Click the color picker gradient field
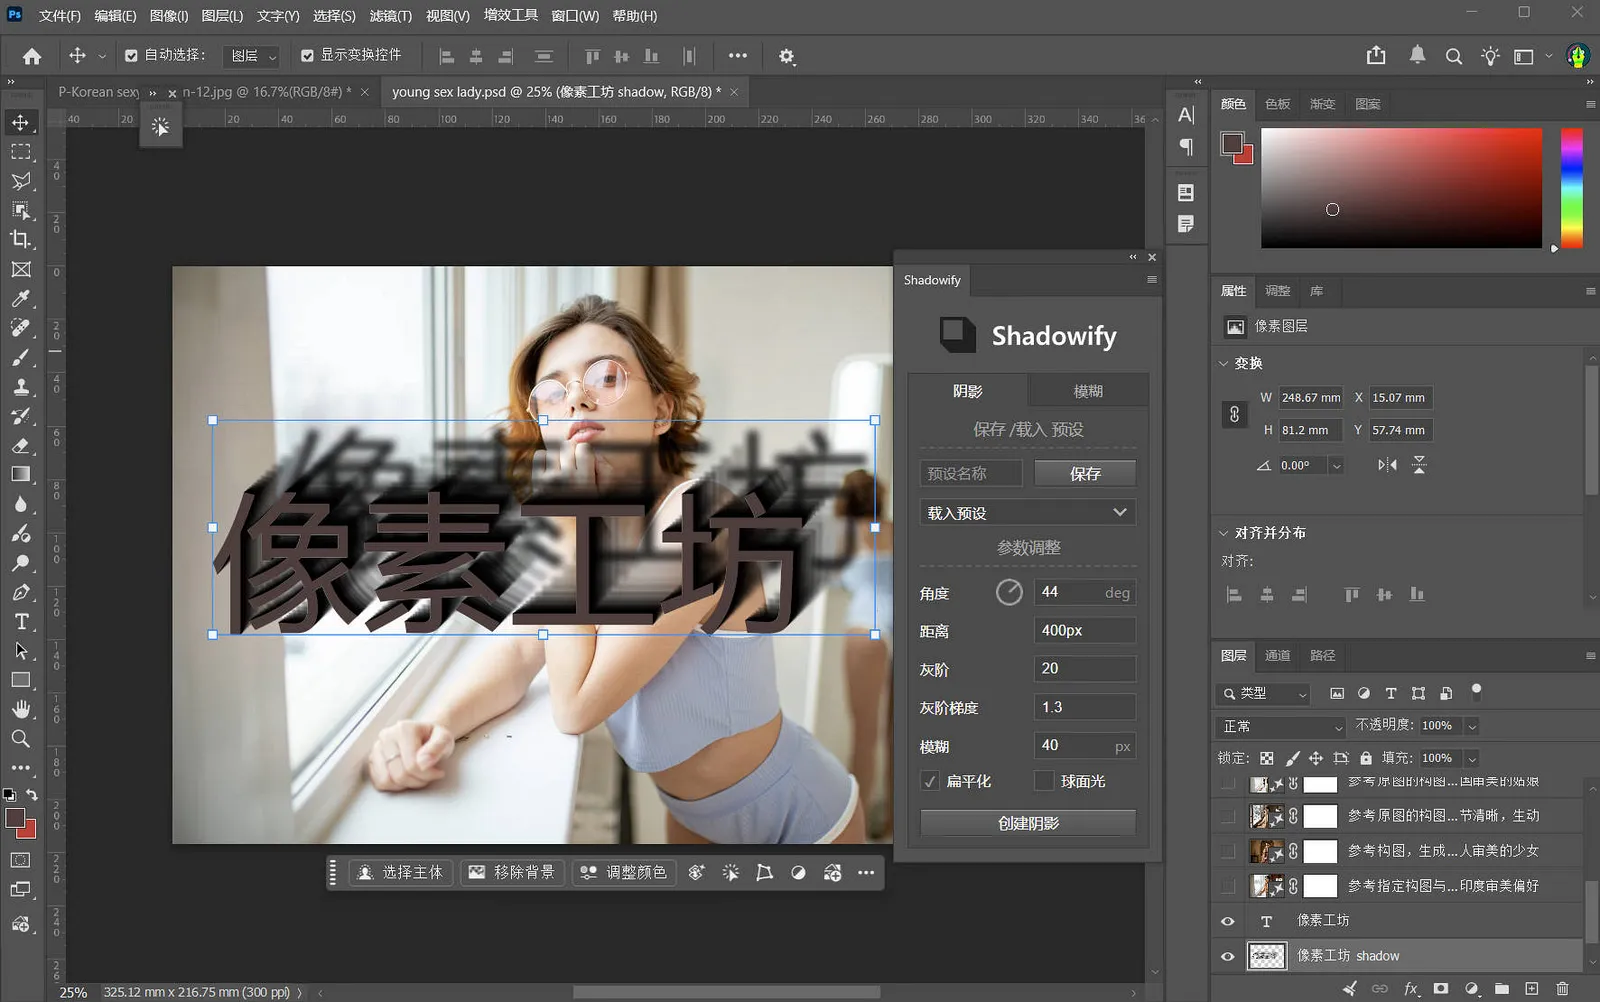 (1401, 188)
